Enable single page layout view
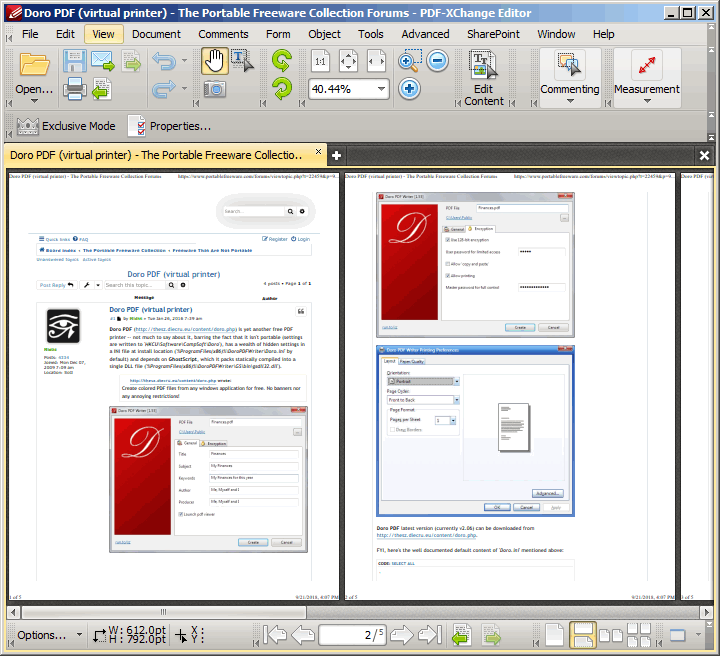 (555, 635)
